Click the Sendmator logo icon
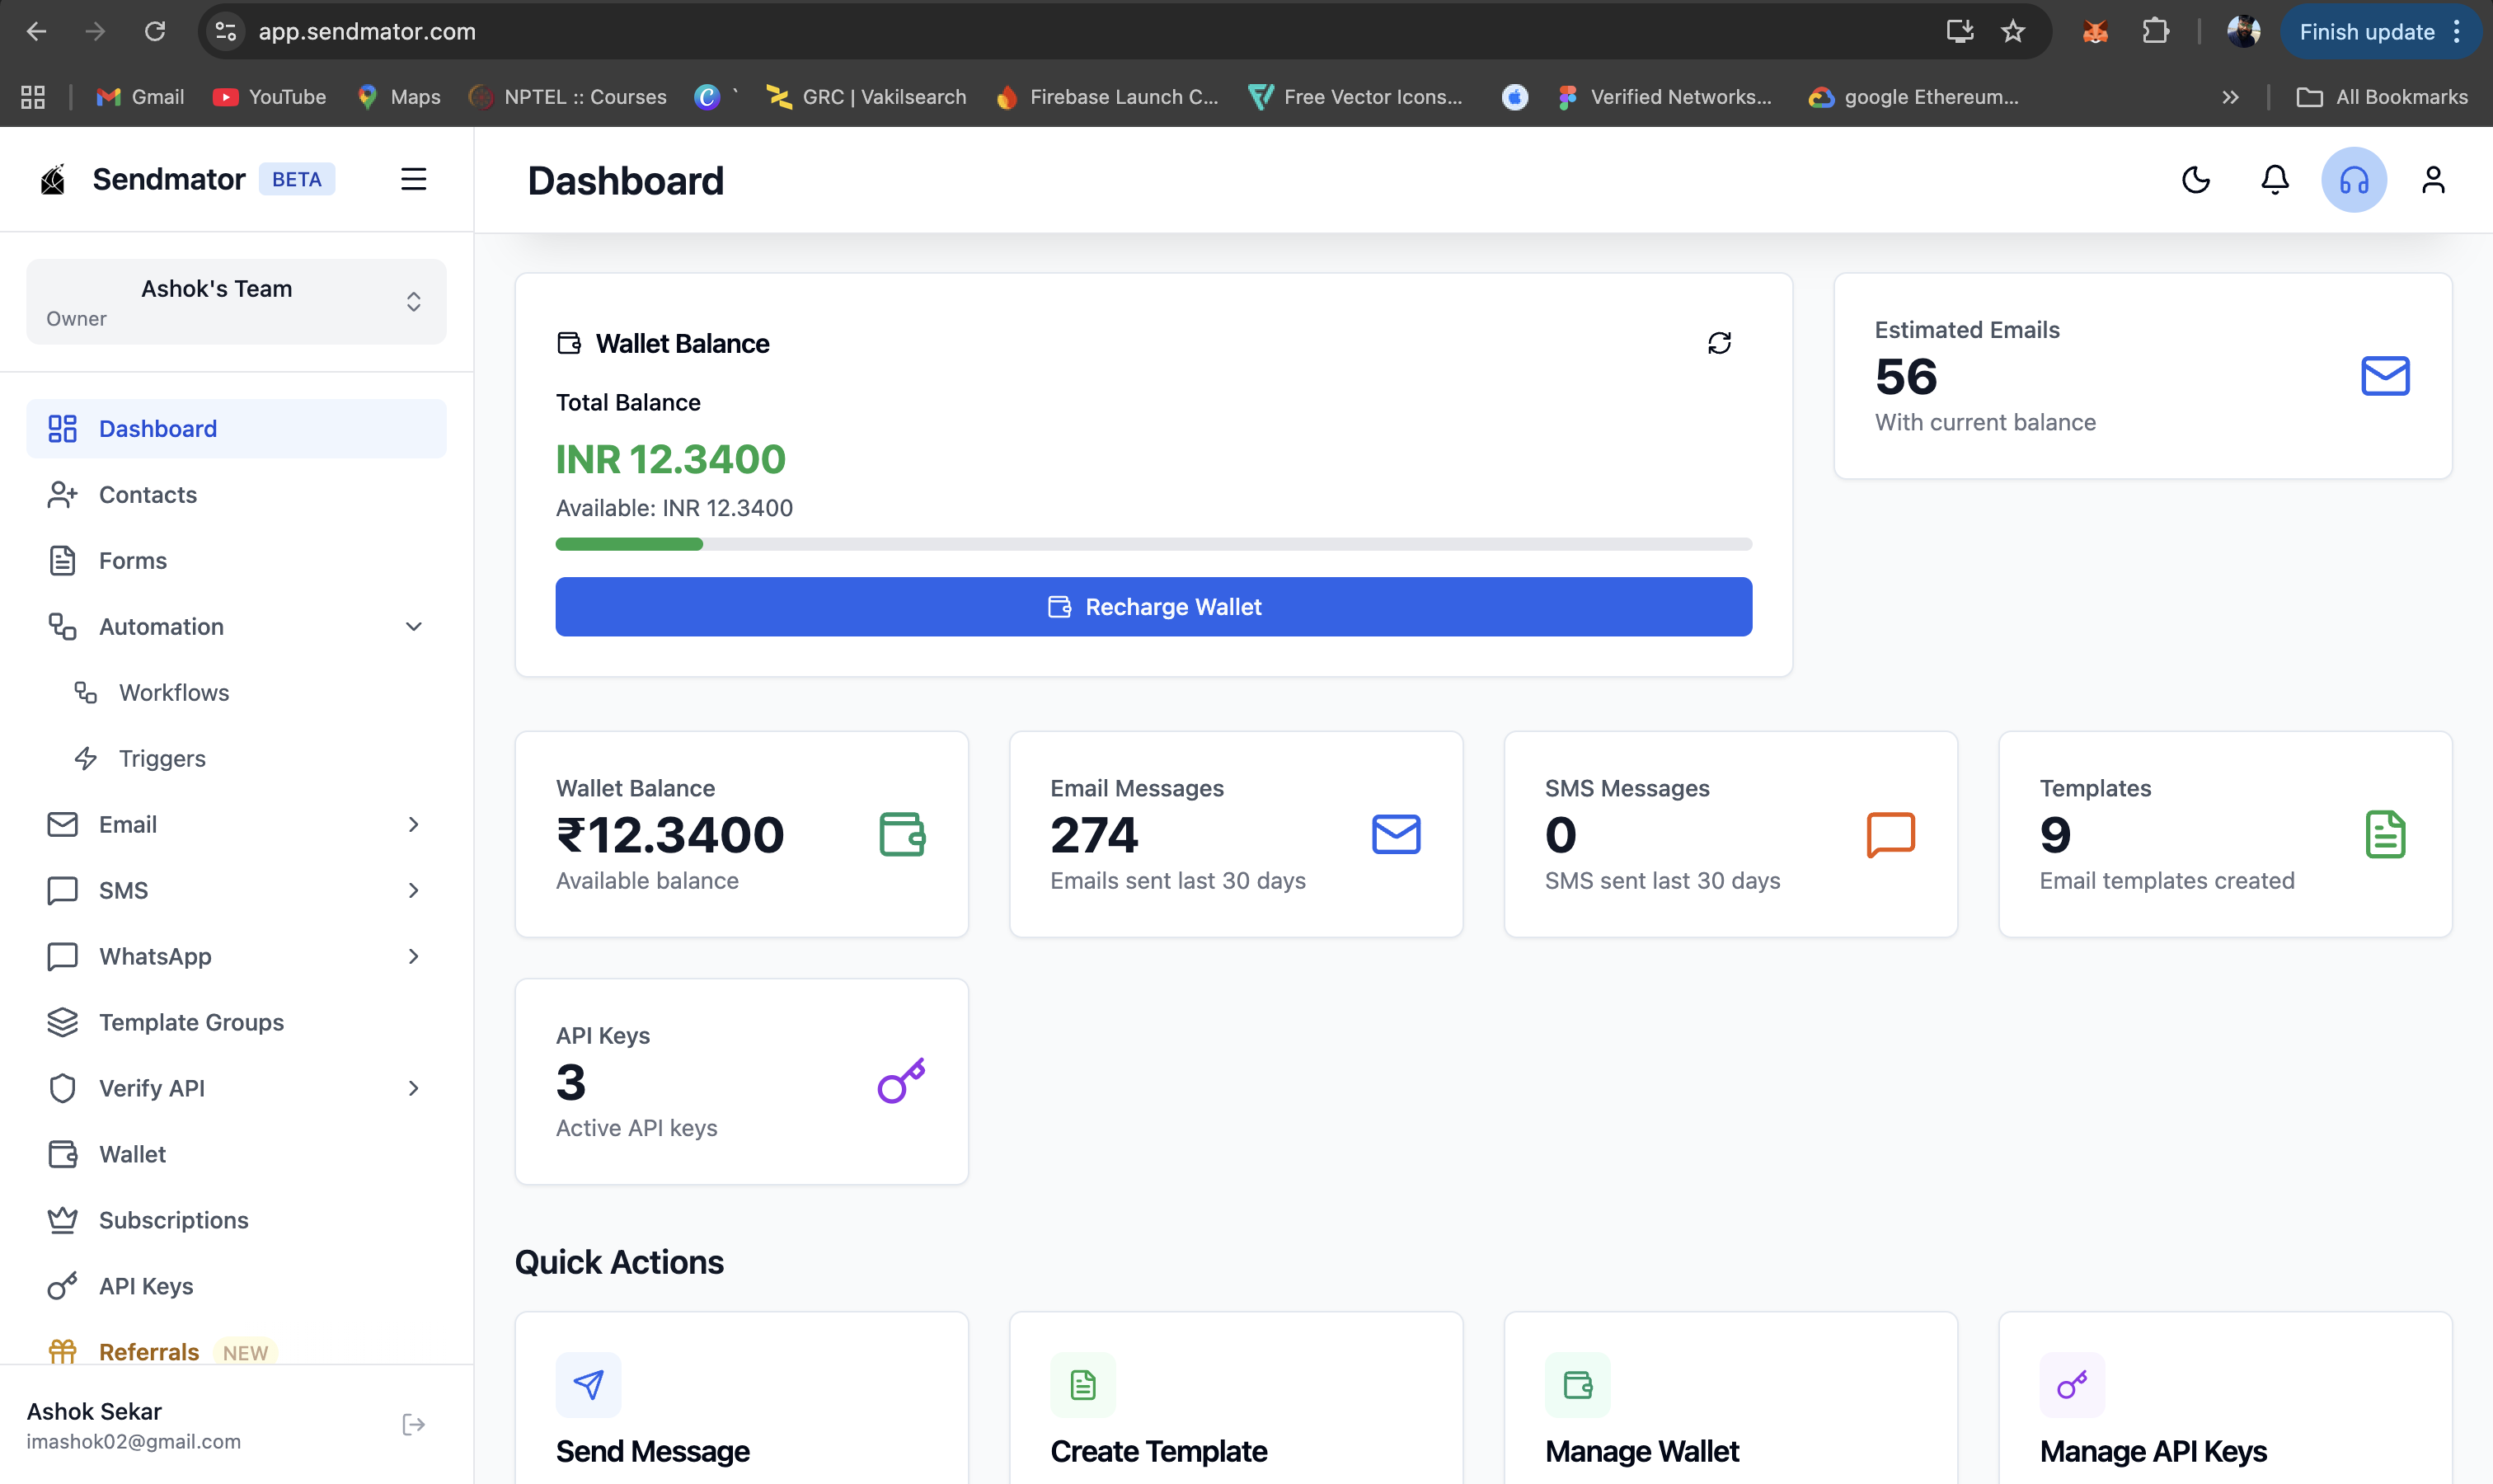The height and width of the screenshot is (1484, 2493). tap(53, 179)
